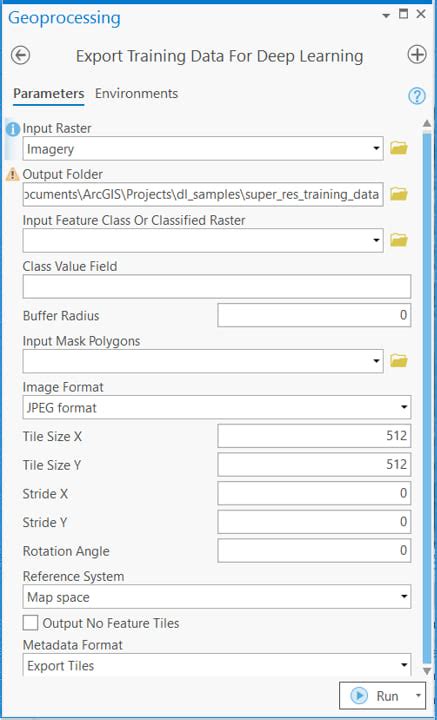
Task: Switch to the Environments tab
Action: point(136,94)
